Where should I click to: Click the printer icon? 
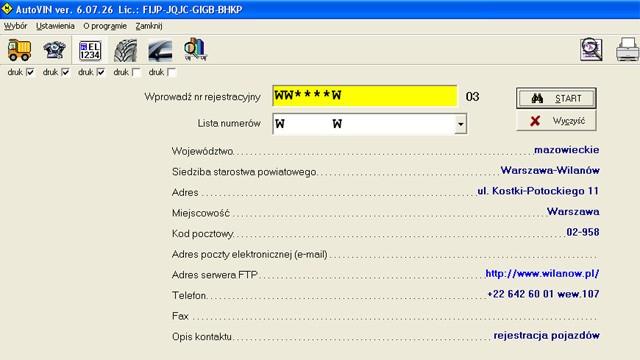coord(628,50)
